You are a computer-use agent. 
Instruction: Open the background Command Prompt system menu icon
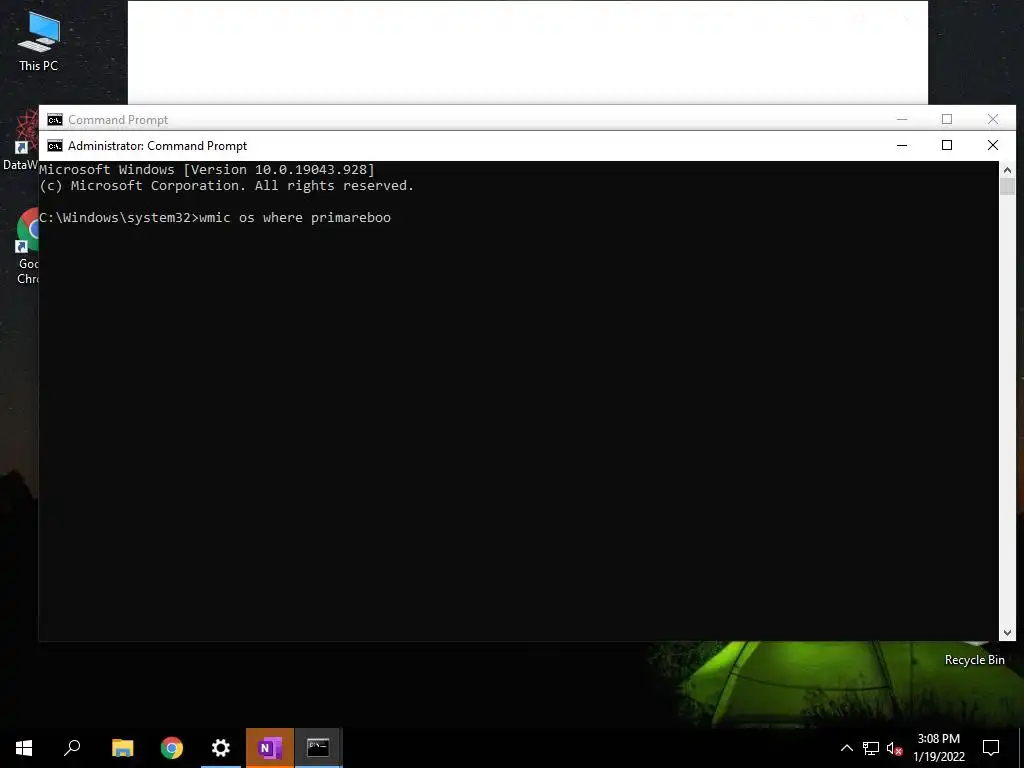click(x=55, y=120)
